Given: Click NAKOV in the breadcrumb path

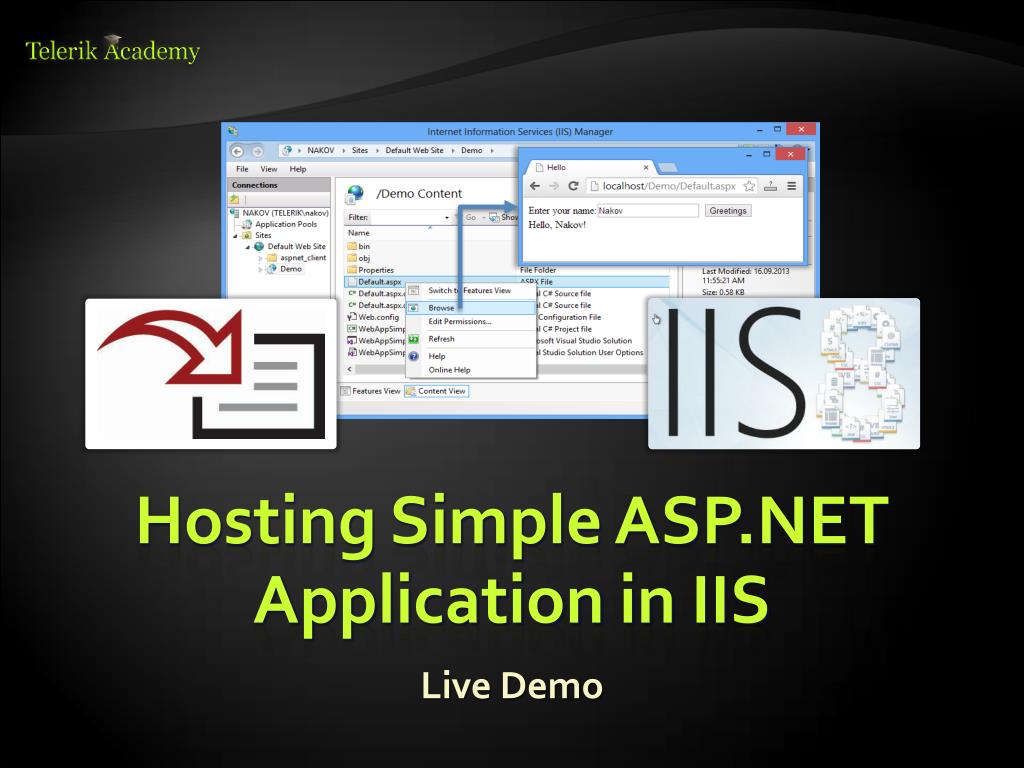Looking at the screenshot, I should tap(321, 151).
